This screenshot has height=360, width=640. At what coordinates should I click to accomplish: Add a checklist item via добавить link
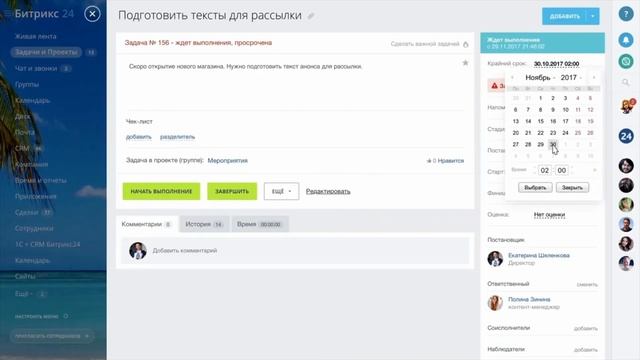pos(139,137)
